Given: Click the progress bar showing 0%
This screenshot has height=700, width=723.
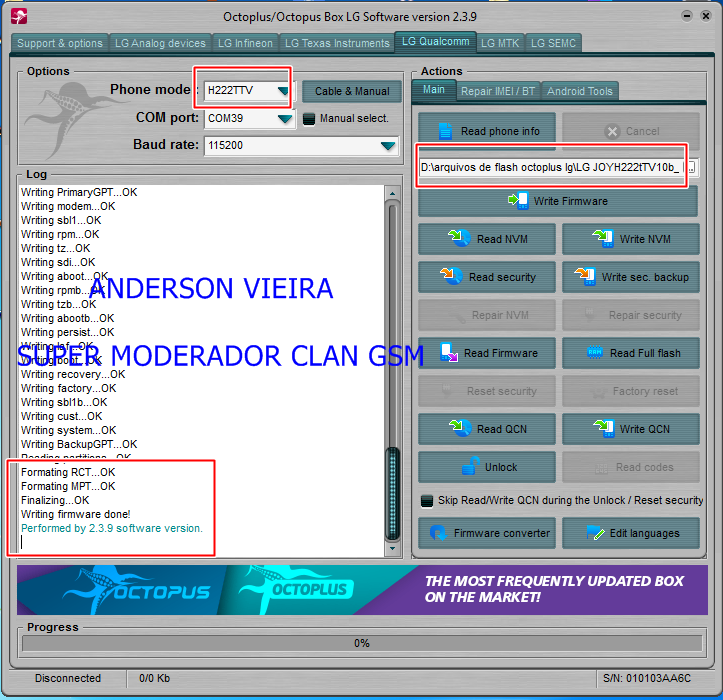Looking at the screenshot, I should [x=362, y=643].
